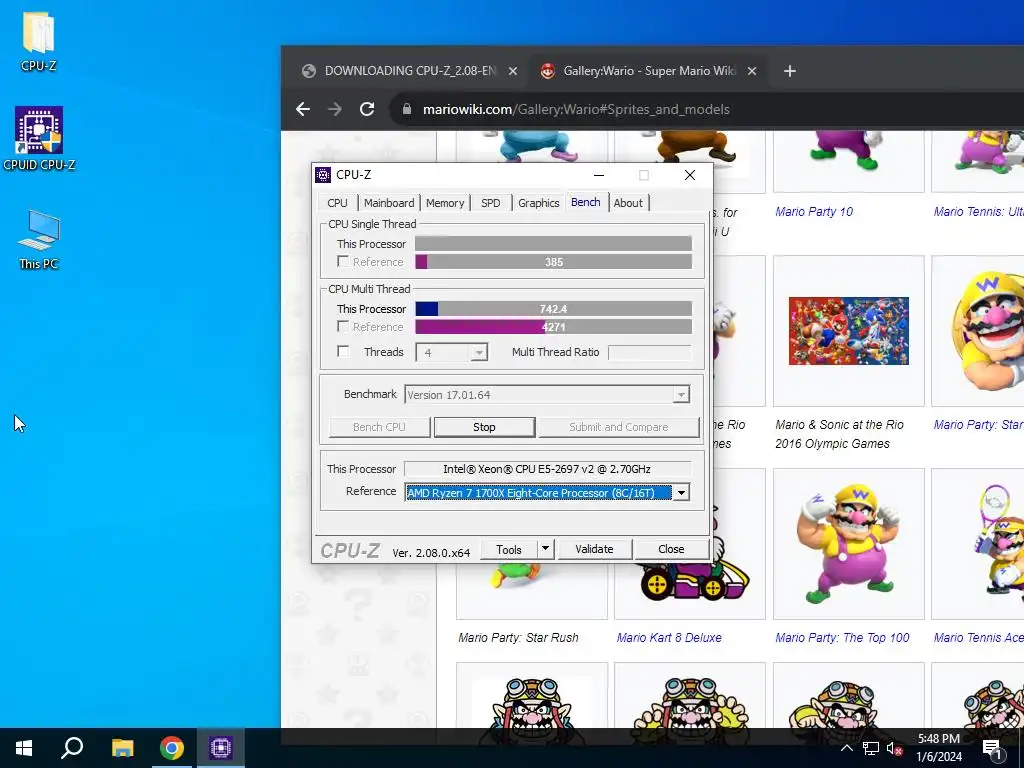Image resolution: width=1024 pixels, height=768 pixels.
Task: Select the Bench tab
Action: (x=586, y=202)
